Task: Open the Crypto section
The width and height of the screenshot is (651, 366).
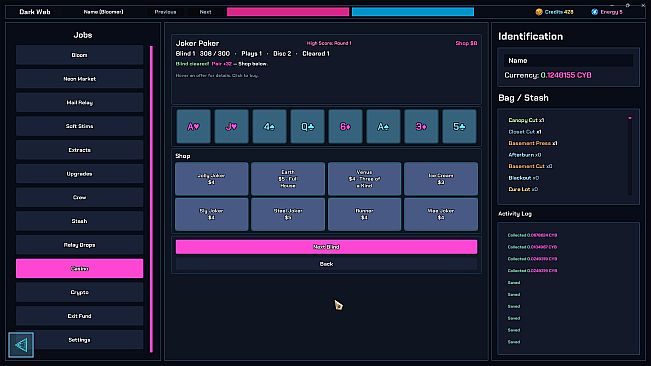Action: pos(79,292)
